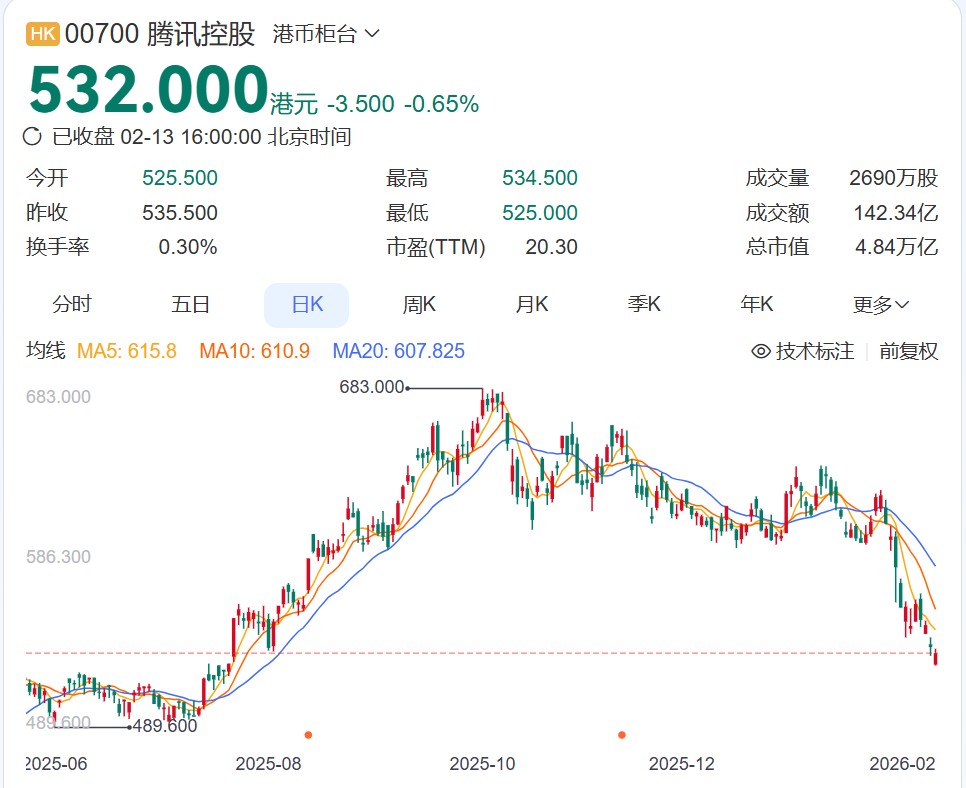Click the MA5 orange legend label
Screen dimensions: 966x788
click(x=127, y=351)
